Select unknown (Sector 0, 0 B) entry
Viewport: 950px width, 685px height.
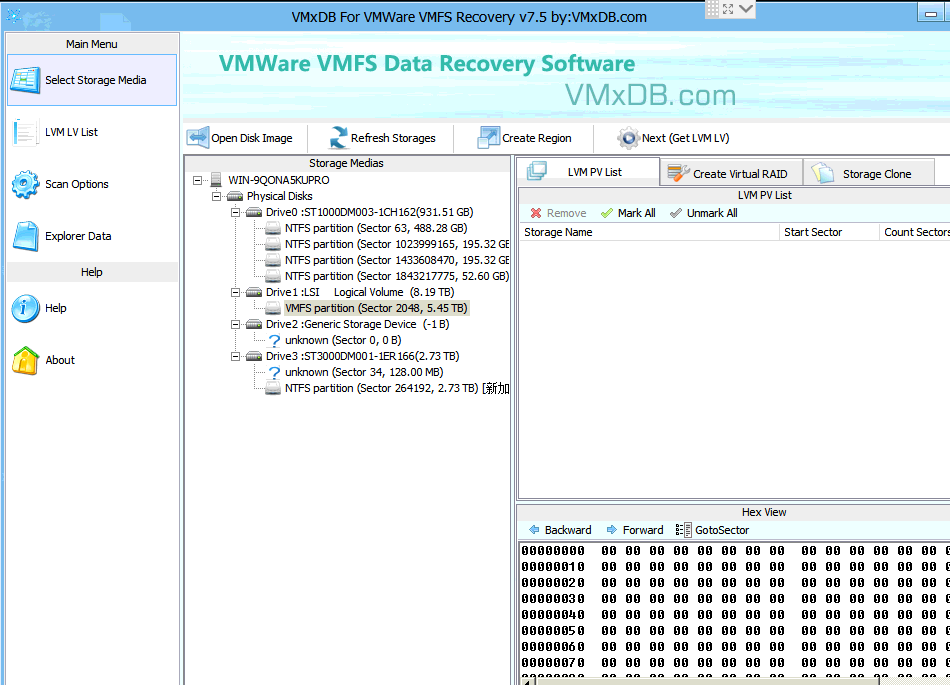[344, 340]
